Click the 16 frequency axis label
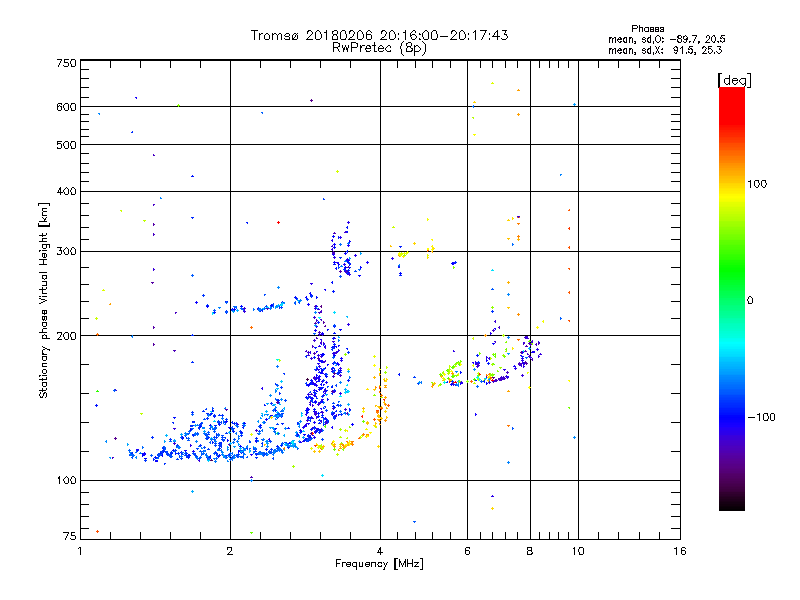Screen dimensions: 800x600 coord(680,551)
